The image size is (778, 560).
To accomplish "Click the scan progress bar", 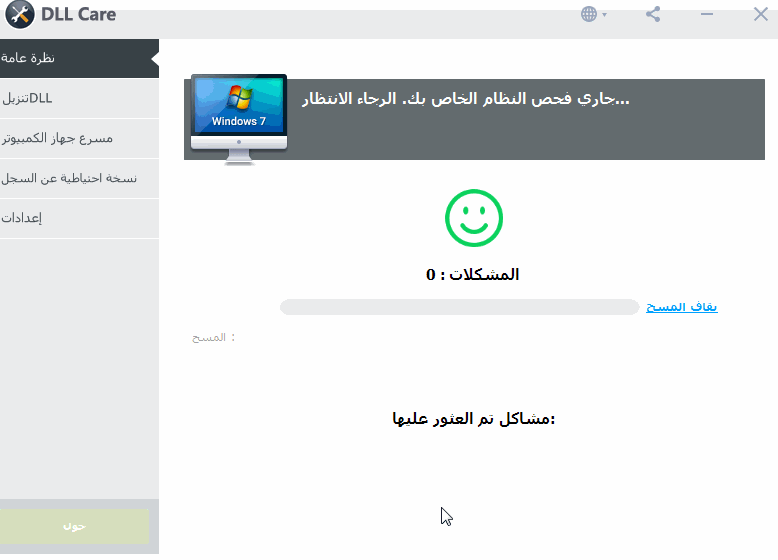I will pyautogui.click(x=459, y=307).
